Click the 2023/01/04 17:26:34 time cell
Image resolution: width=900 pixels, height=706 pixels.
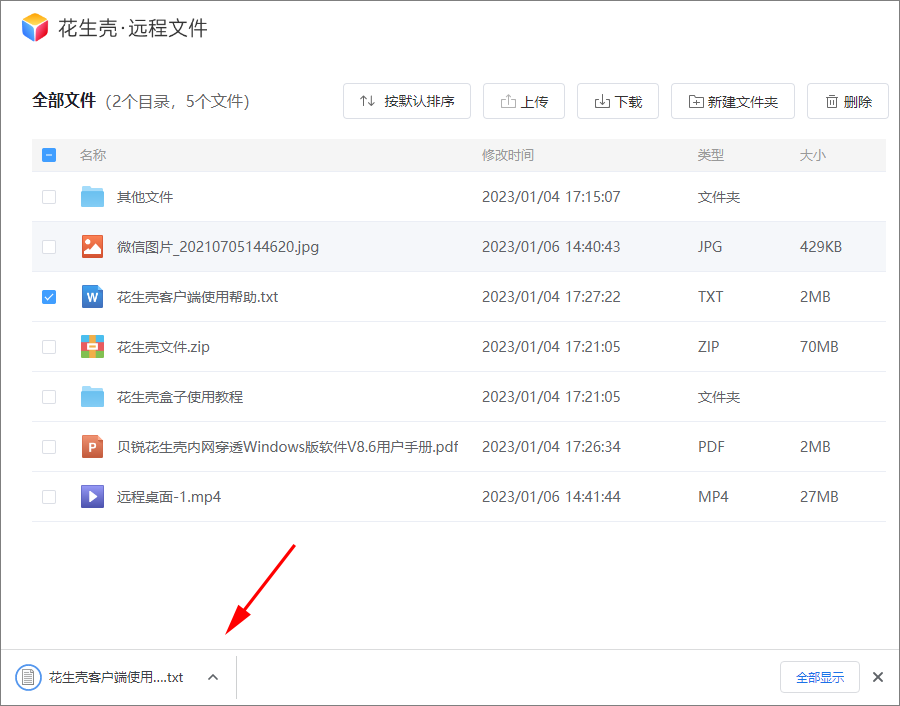(551, 447)
